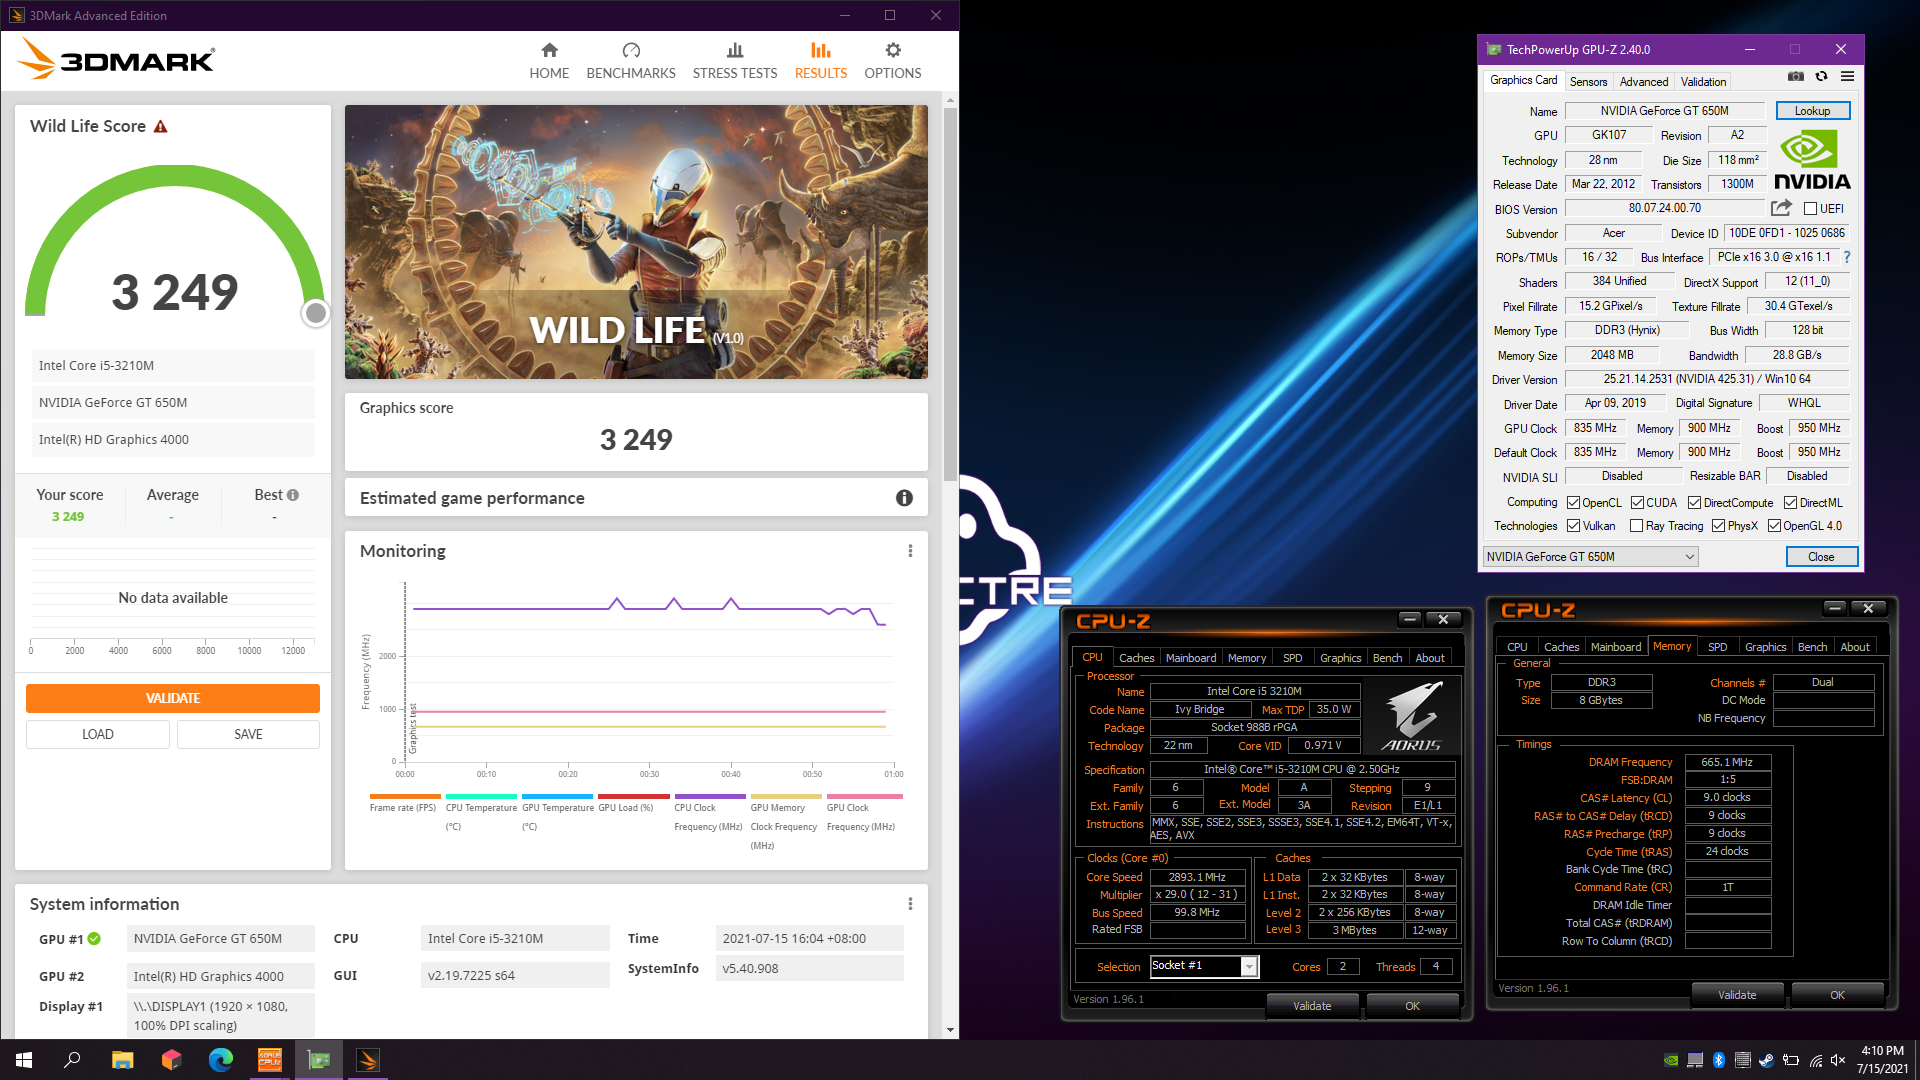Screen dimensions: 1920x1080
Task: Click the LOAD button in 3DMark
Action: (x=97, y=734)
